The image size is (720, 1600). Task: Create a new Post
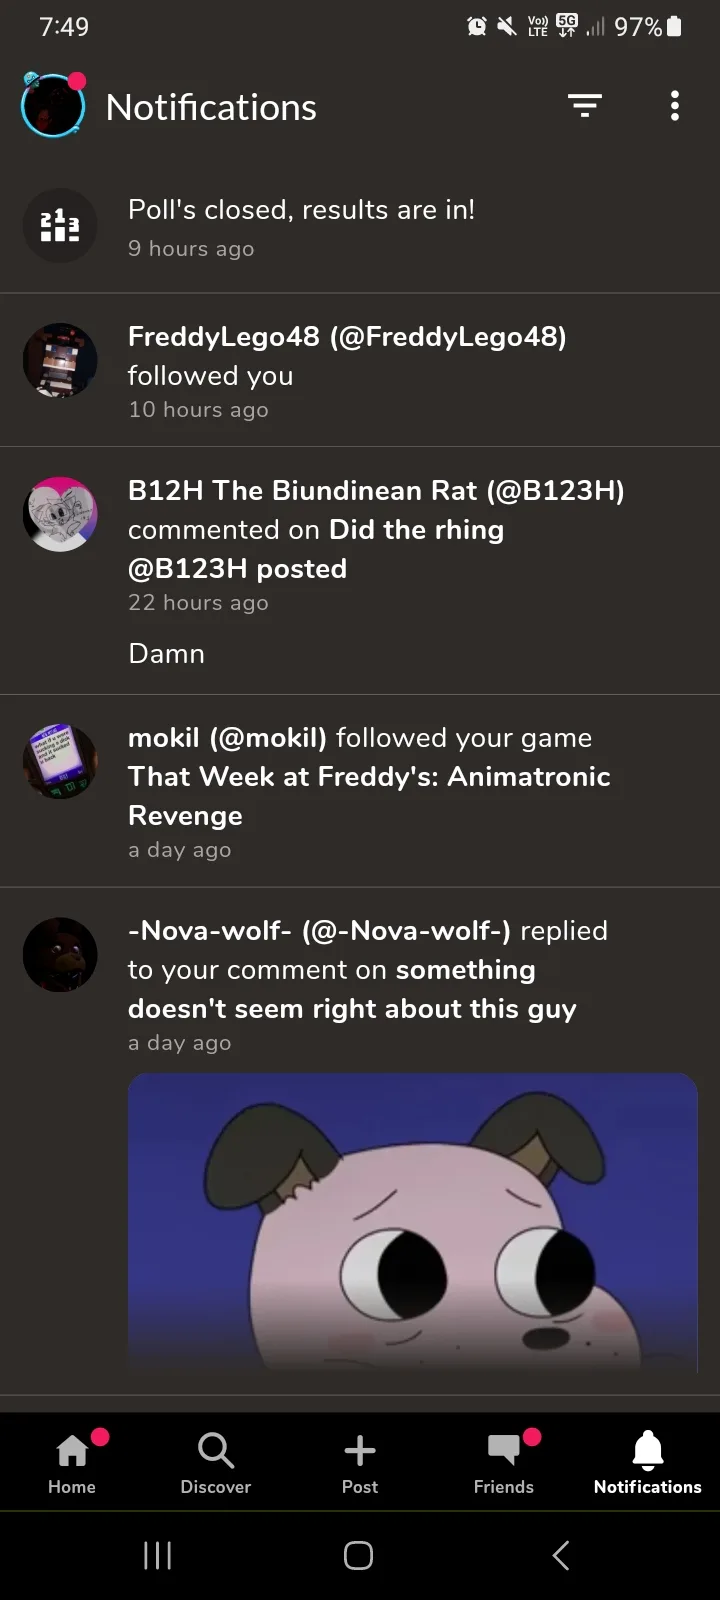[360, 1462]
